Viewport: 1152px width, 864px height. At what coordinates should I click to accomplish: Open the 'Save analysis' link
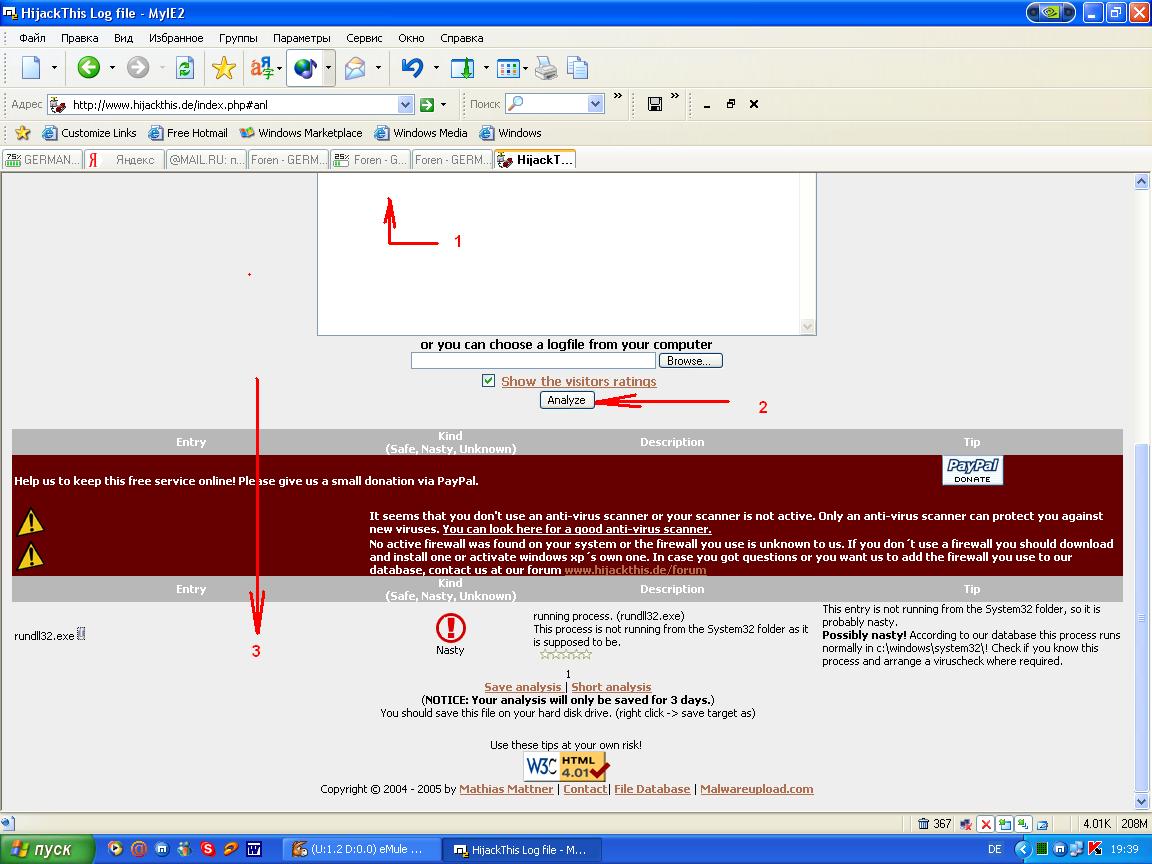[x=523, y=687]
